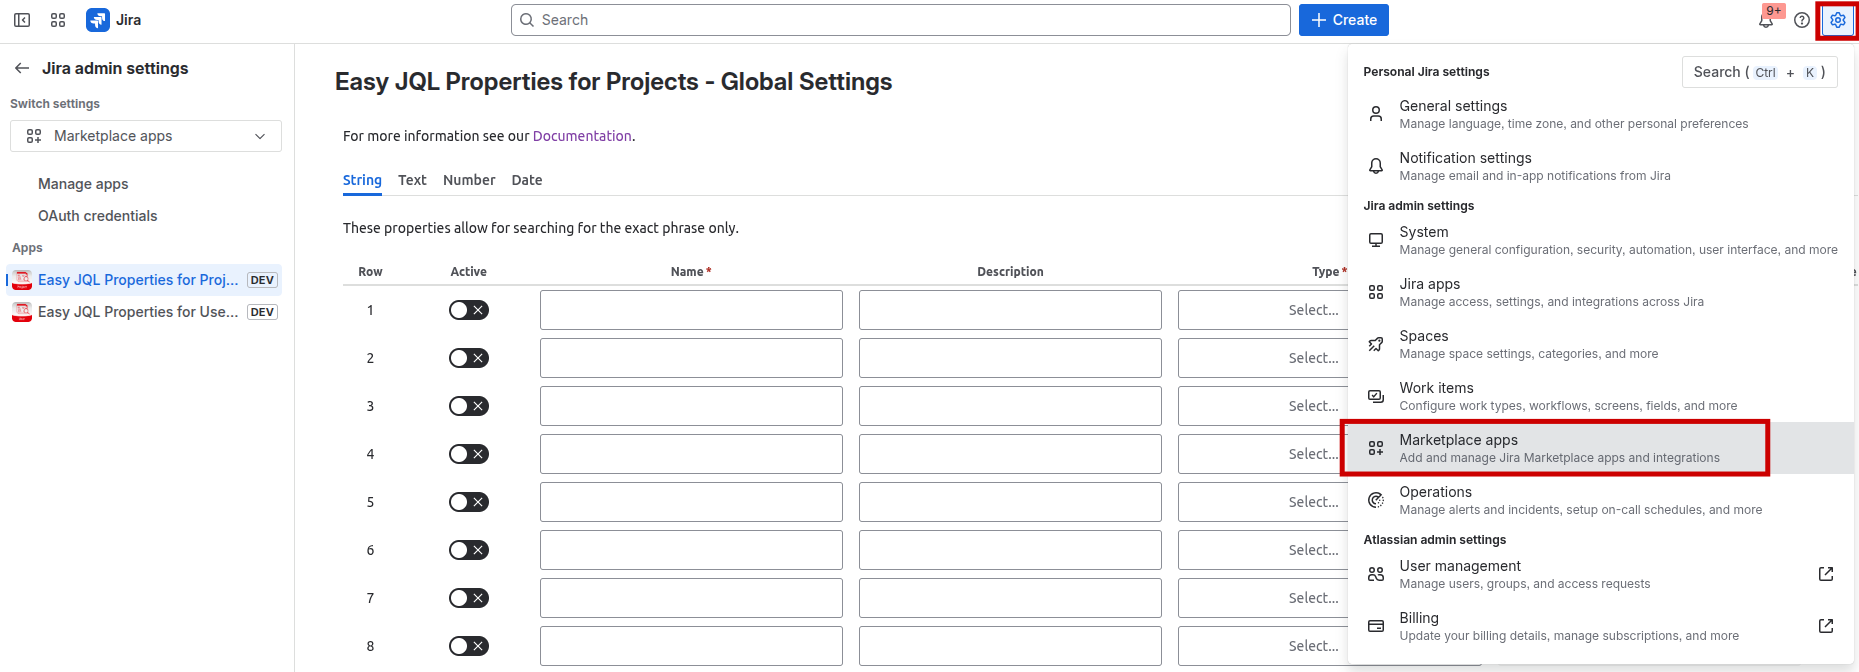
Task: Open the Documentation link
Action: click(x=582, y=136)
